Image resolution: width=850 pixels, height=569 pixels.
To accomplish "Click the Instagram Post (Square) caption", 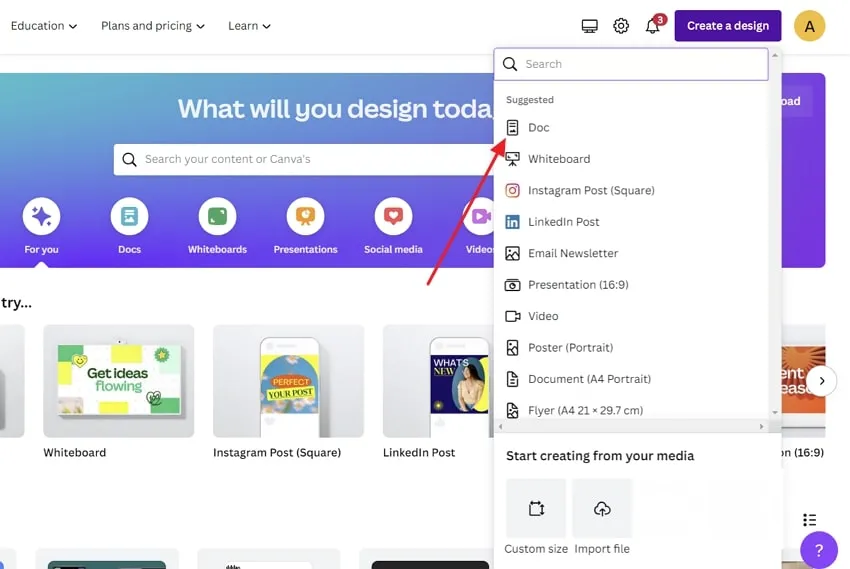I will pos(277,452).
